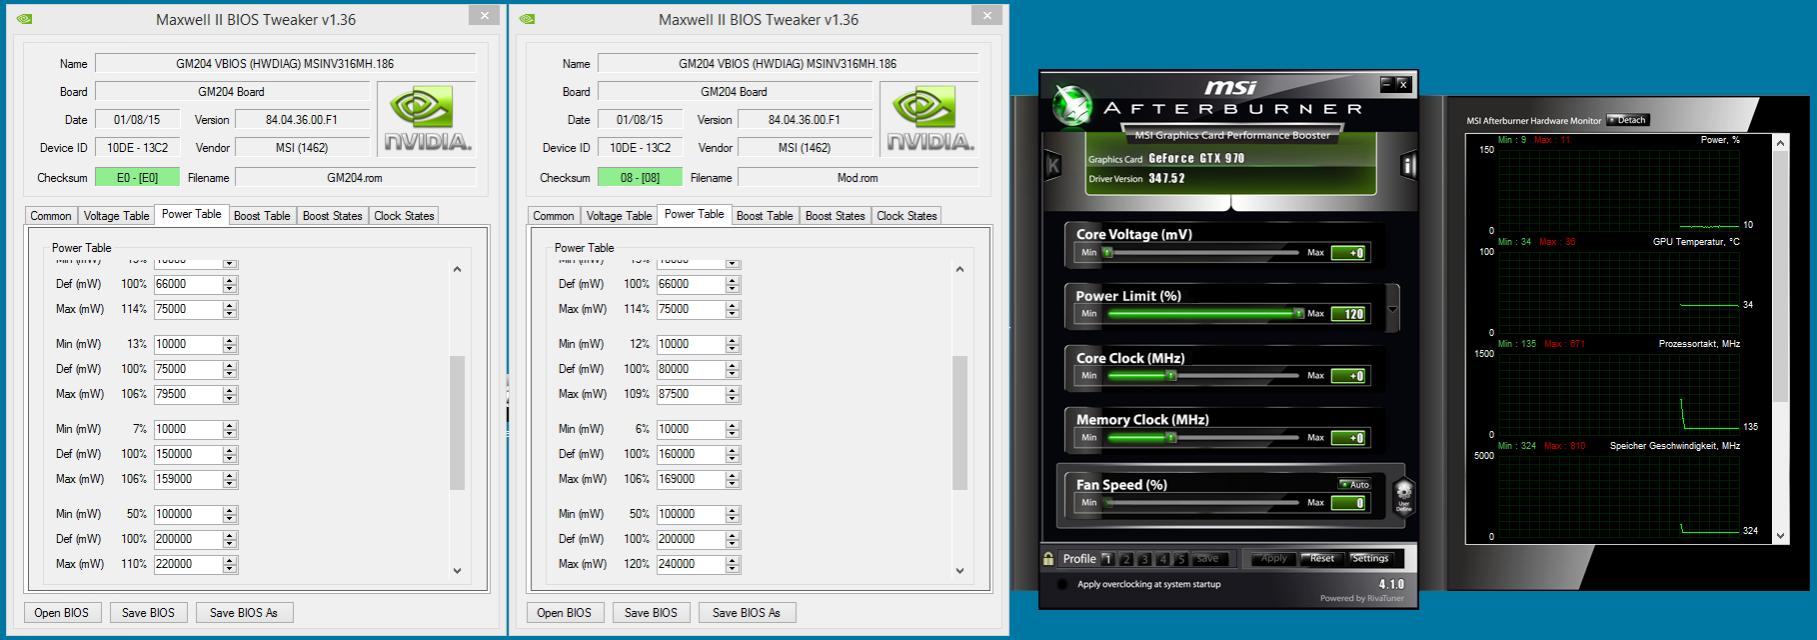Click scroll up arrow of Mod.rom power table
The width and height of the screenshot is (1817, 640).
960,269
